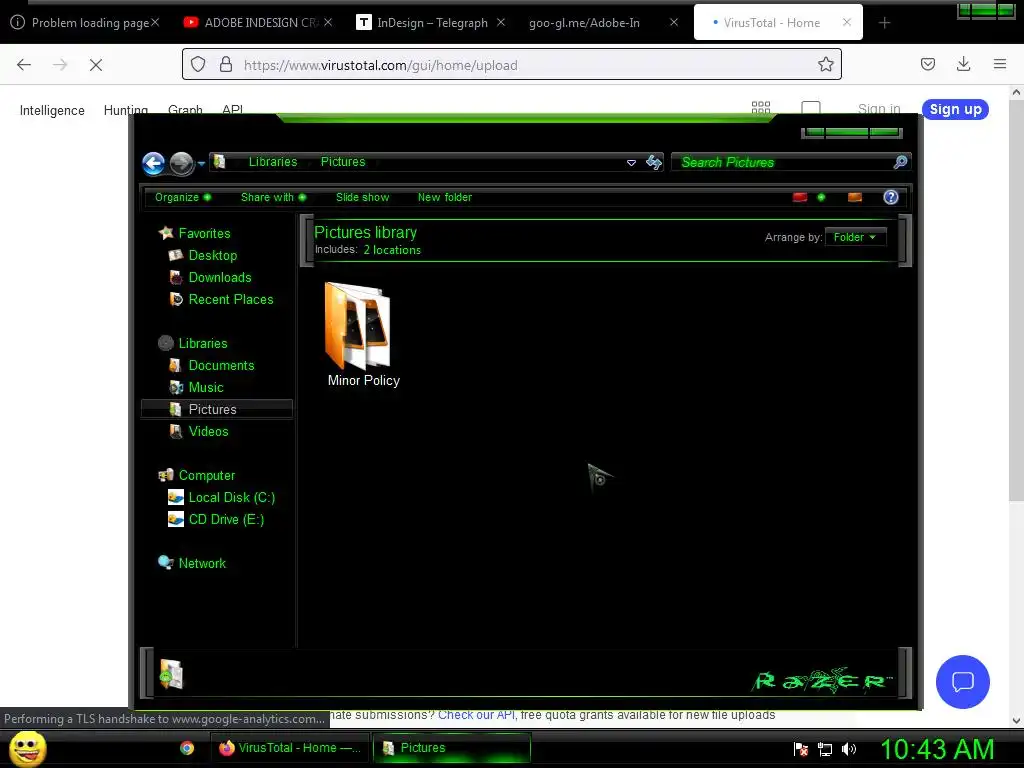Open Local Disk (C:)
Viewport: 1024px width, 768px height.
coord(231,498)
